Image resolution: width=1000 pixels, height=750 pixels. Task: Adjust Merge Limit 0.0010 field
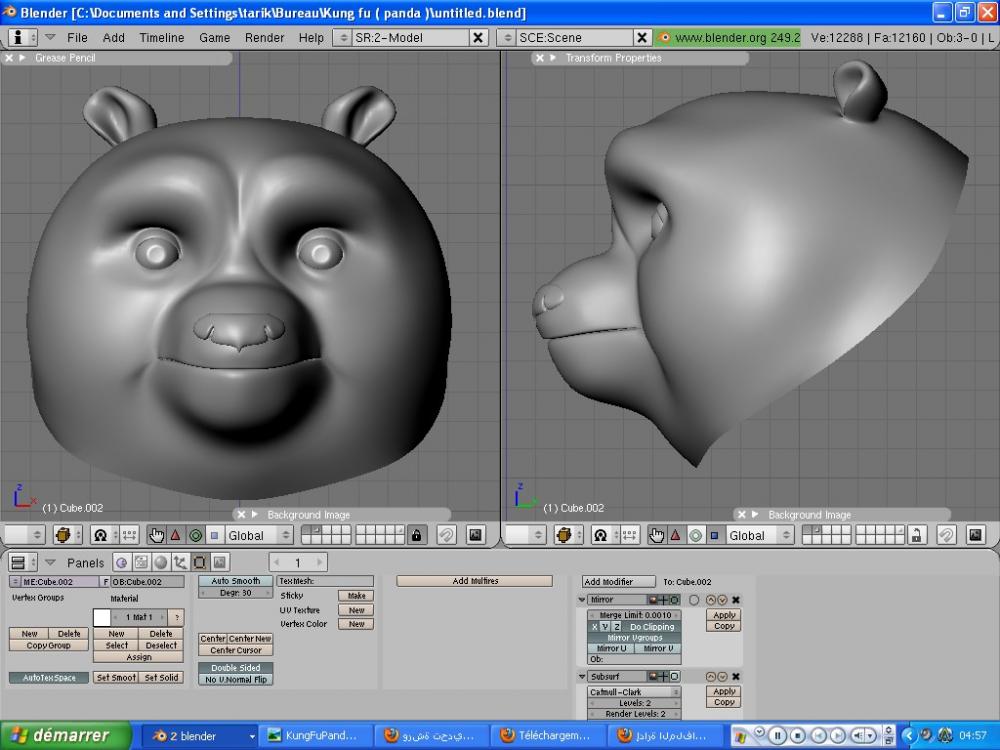pos(635,615)
